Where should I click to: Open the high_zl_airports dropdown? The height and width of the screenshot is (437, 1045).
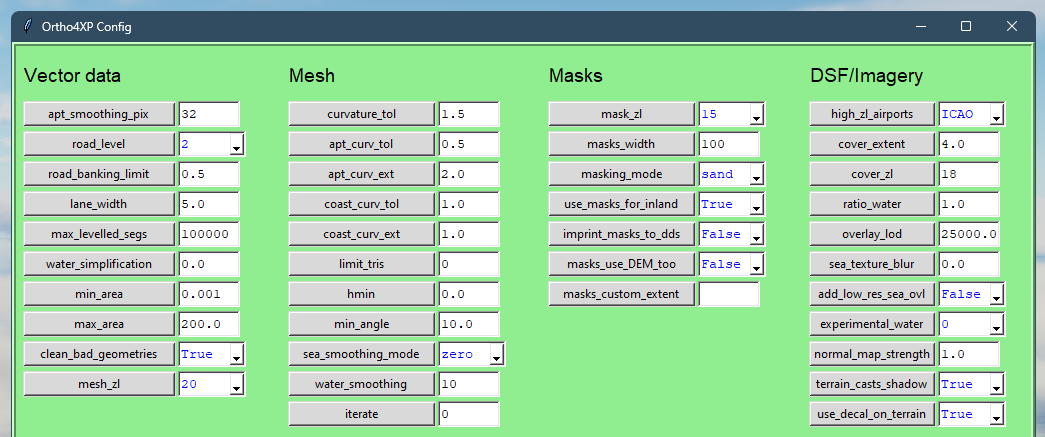[996, 115]
